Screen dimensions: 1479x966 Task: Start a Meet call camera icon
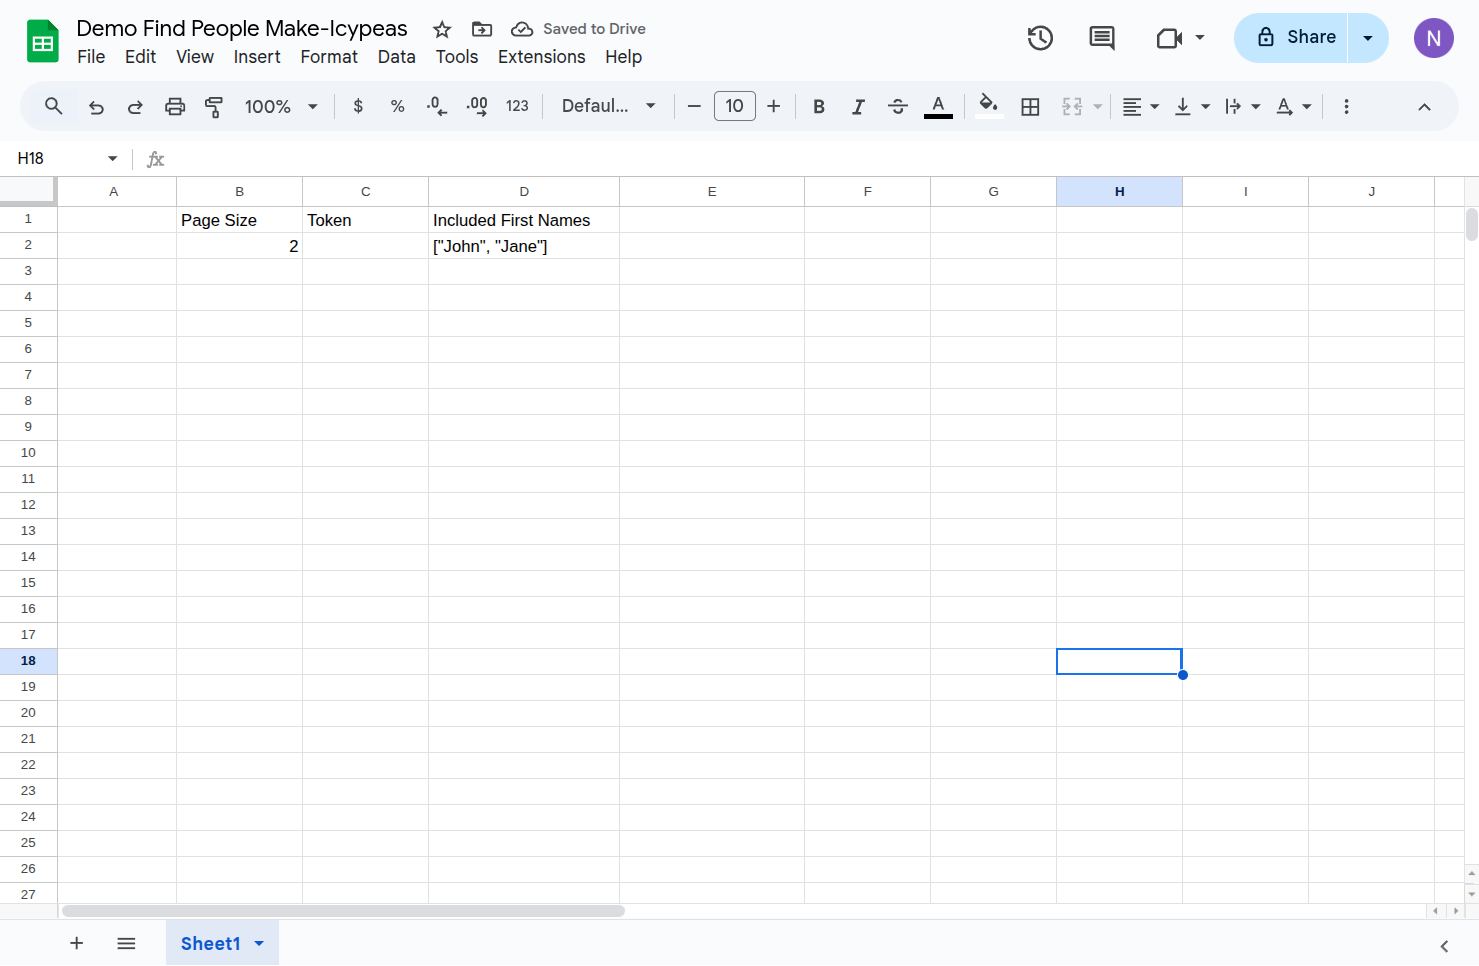tap(1169, 38)
